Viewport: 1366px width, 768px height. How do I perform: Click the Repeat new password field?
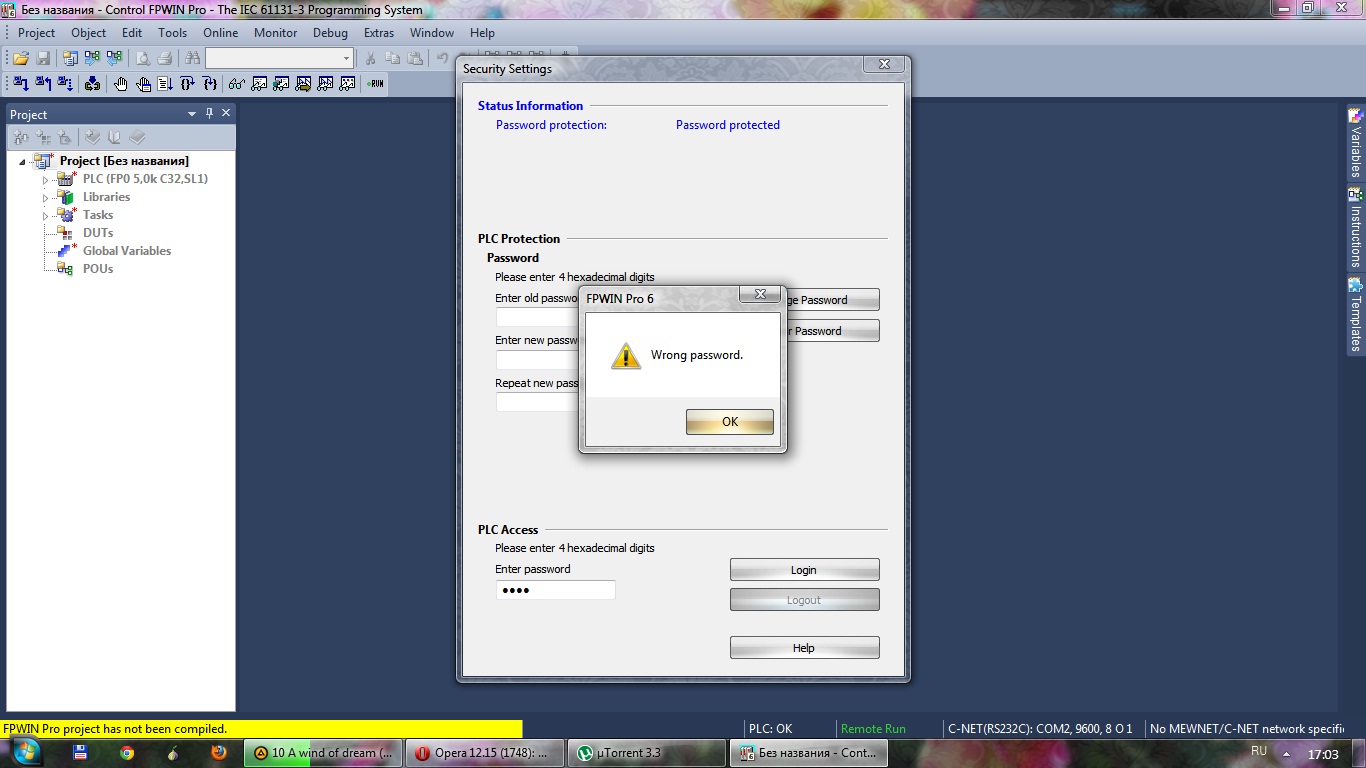tap(538, 402)
